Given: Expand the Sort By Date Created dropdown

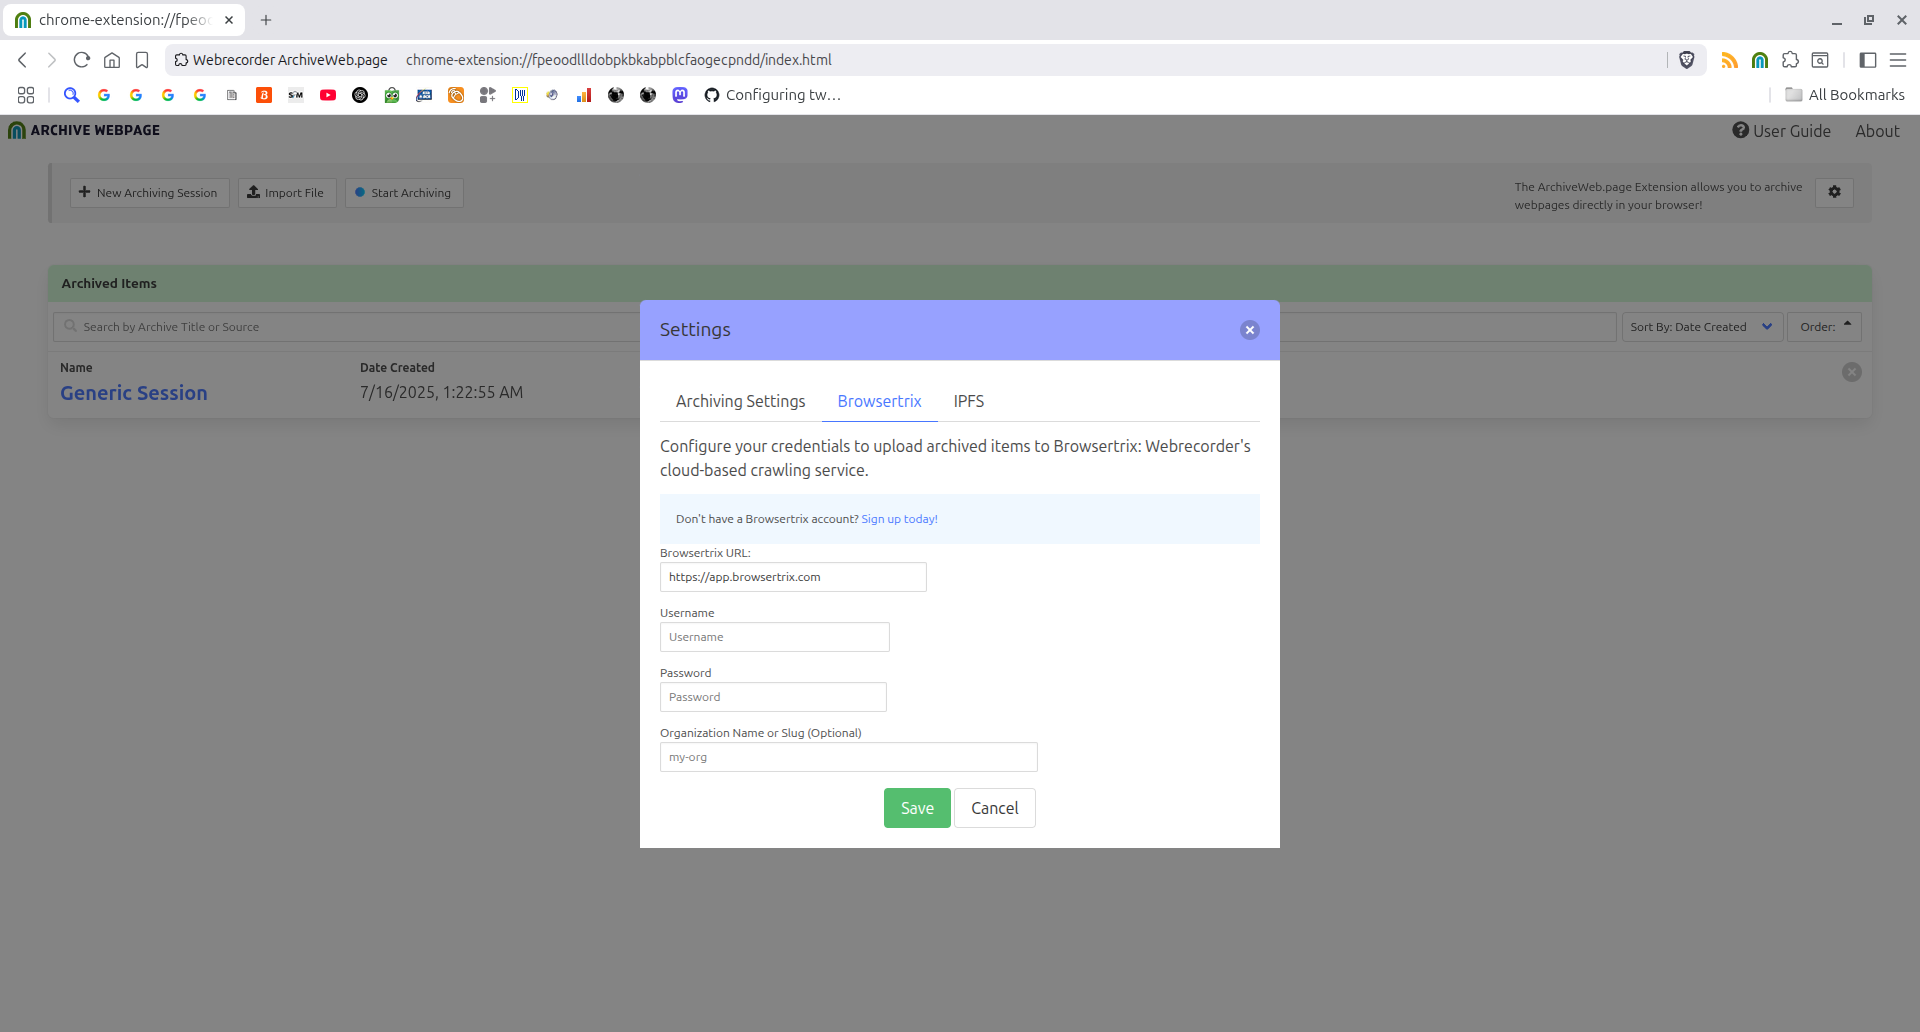Looking at the screenshot, I should click(x=1702, y=327).
